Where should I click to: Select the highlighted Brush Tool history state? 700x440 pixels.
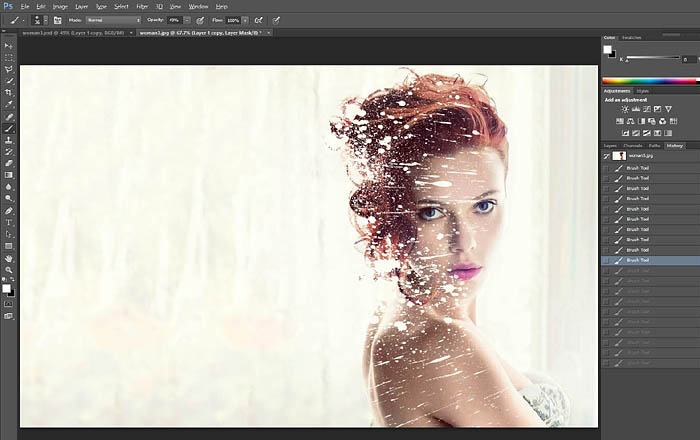pos(637,260)
